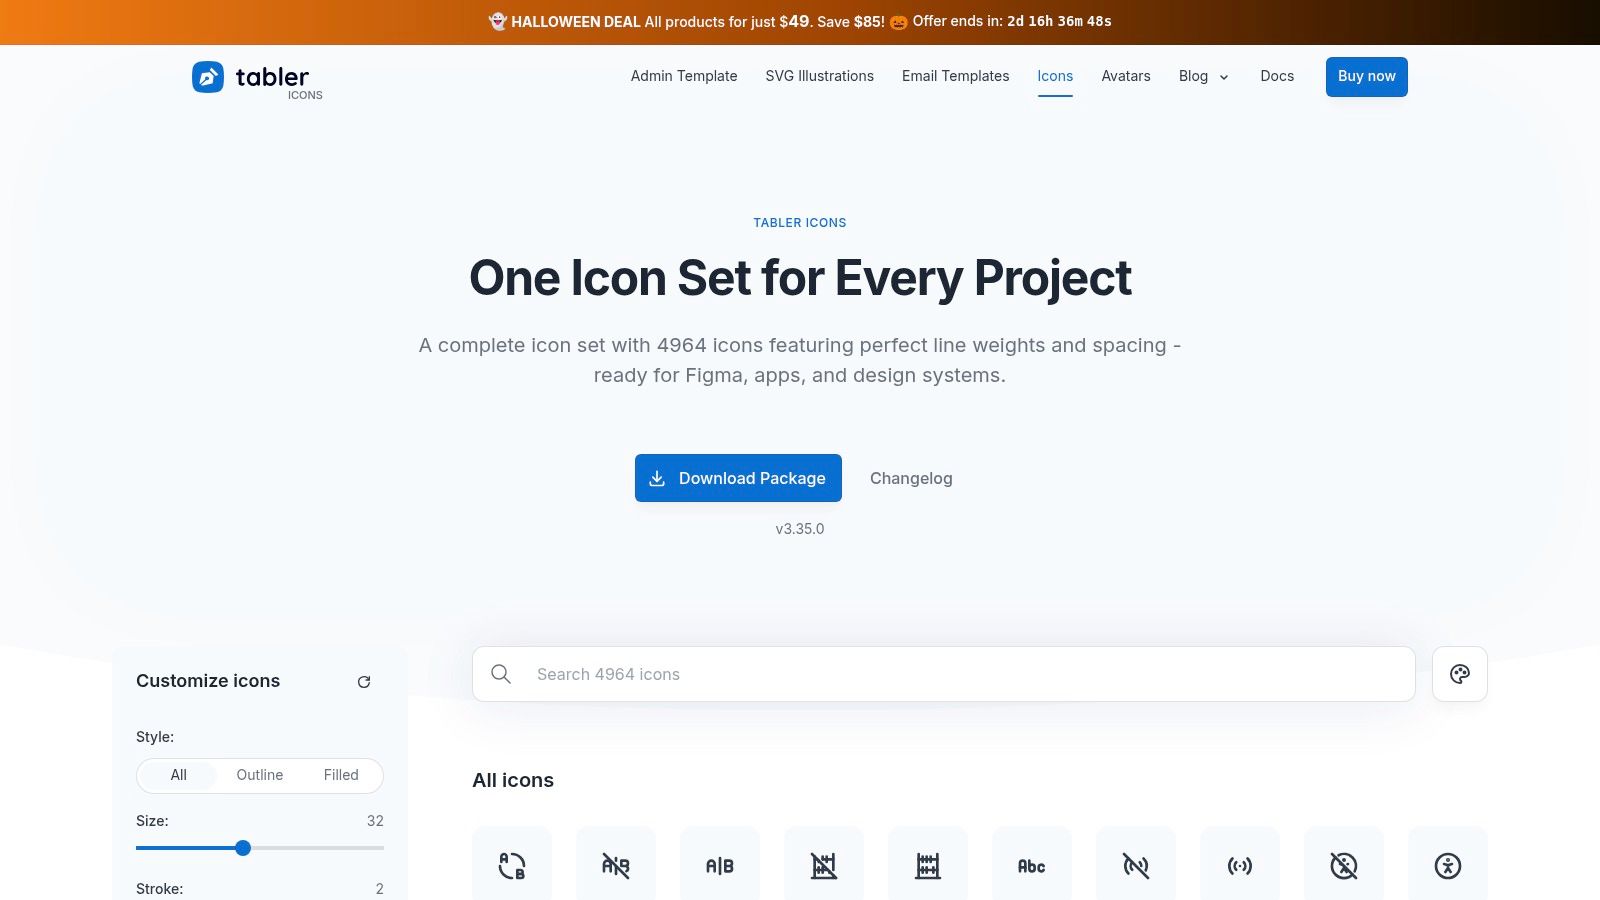Select the All style option
The height and width of the screenshot is (900, 1600).
click(x=178, y=775)
